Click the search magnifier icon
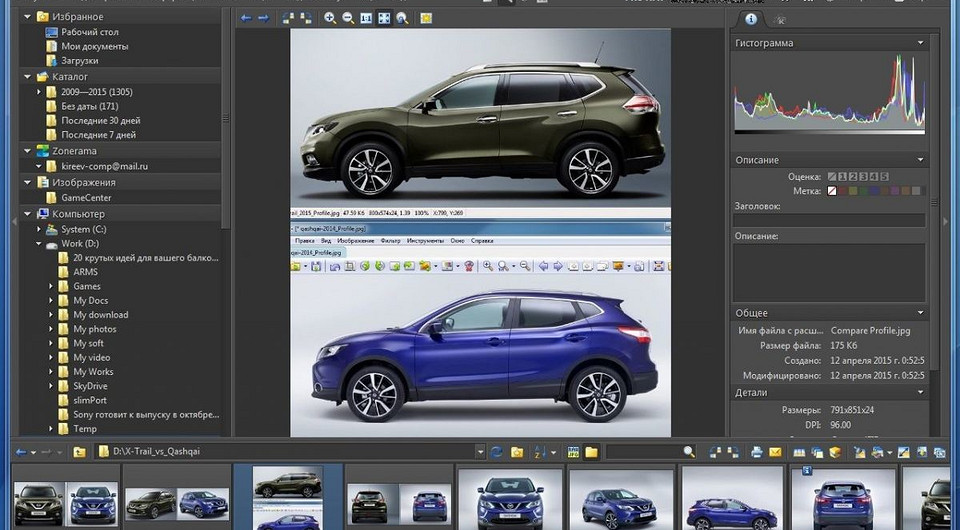This screenshot has width=960, height=530. (689, 452)
